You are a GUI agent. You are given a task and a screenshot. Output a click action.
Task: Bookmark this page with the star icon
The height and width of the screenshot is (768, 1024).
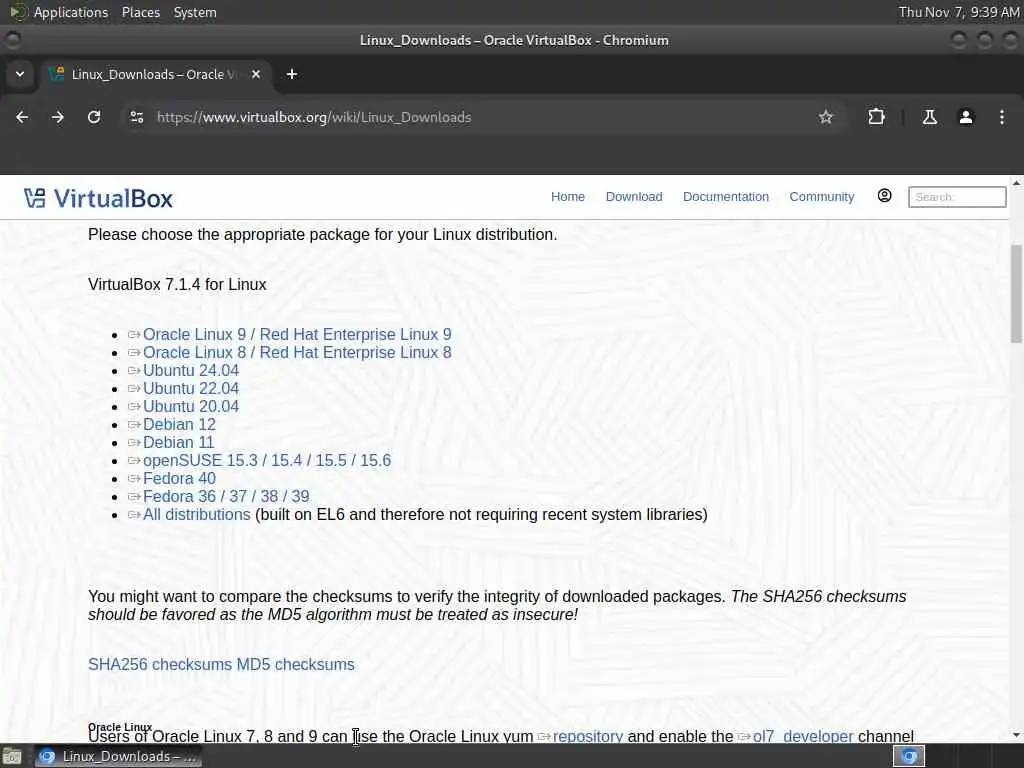[825, 117]
